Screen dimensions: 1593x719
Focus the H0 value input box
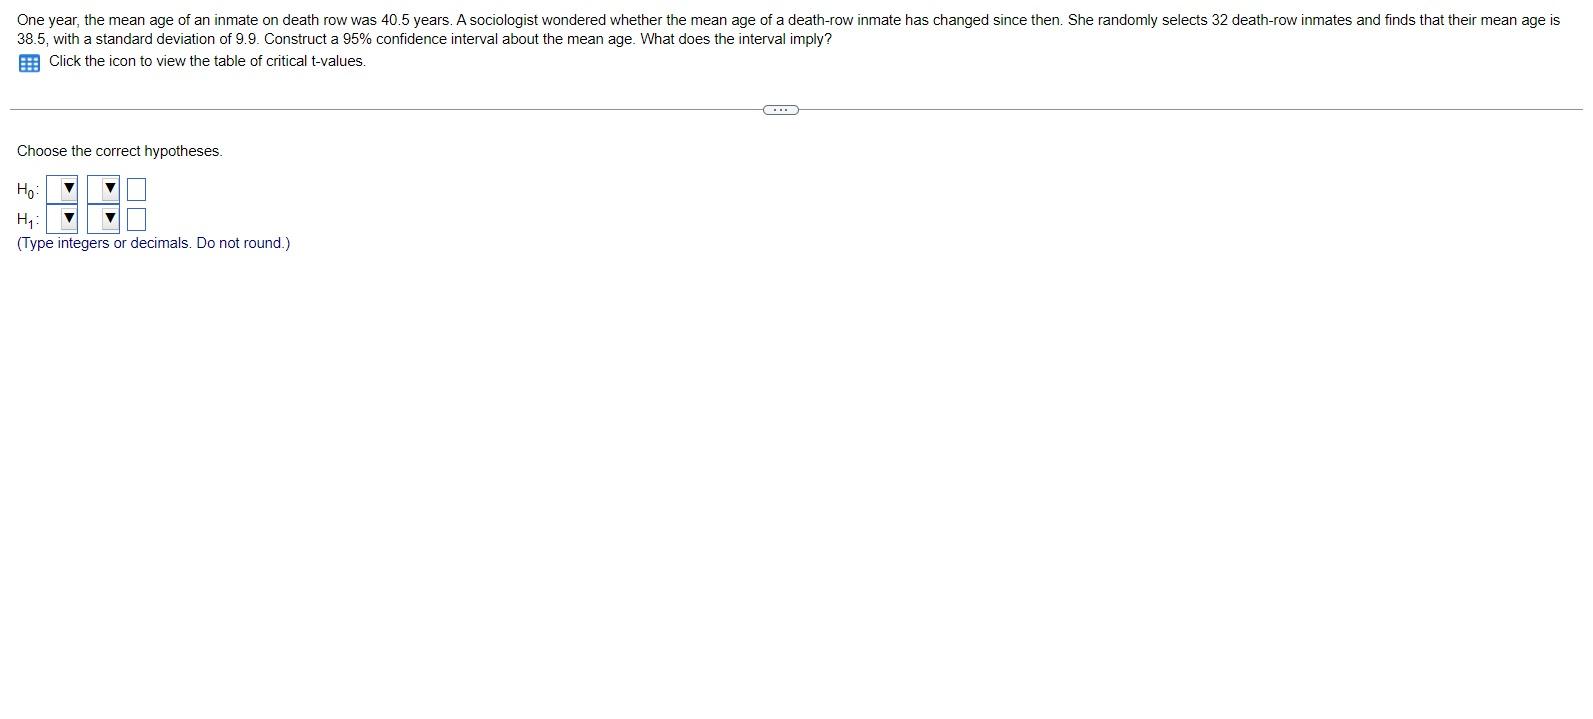136,189
